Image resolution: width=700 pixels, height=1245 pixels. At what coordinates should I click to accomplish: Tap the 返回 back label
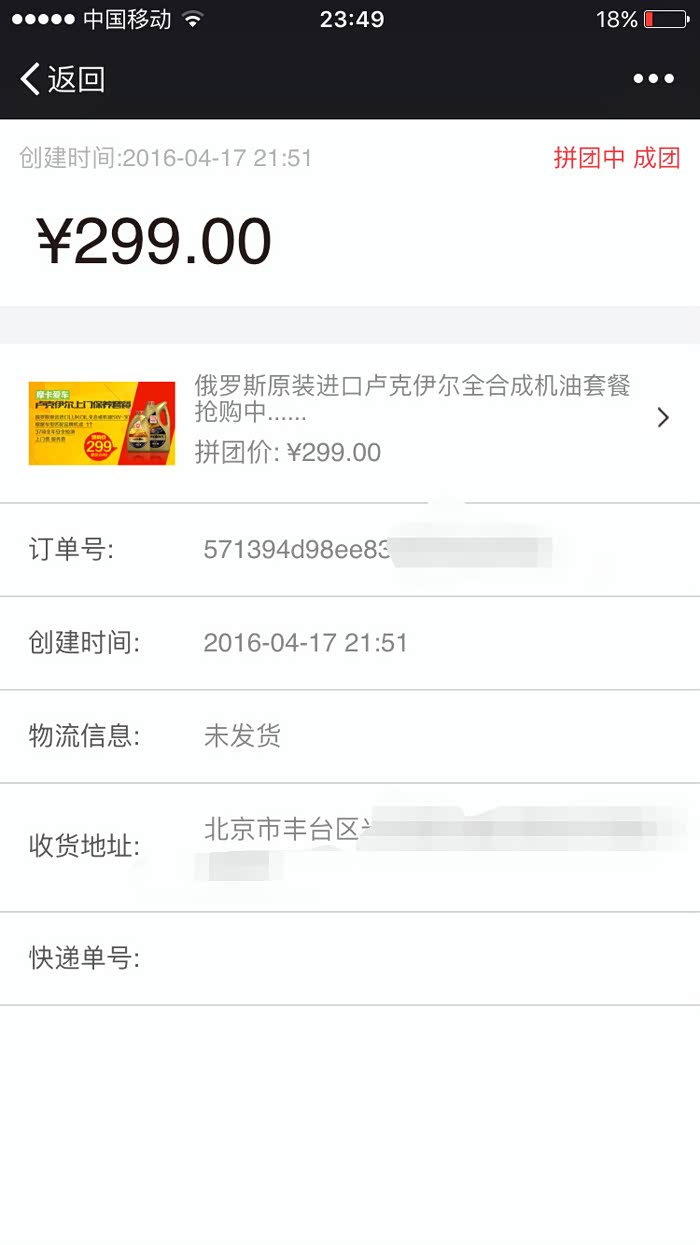76,79
